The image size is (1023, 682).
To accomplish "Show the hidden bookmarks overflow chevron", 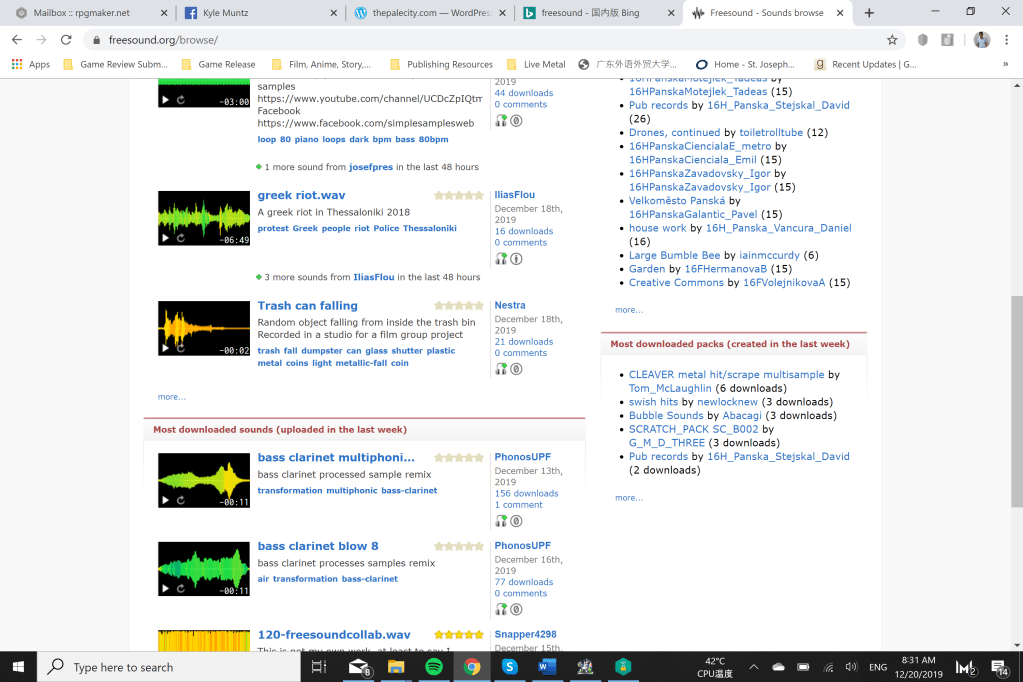I will click(1005, 64).
